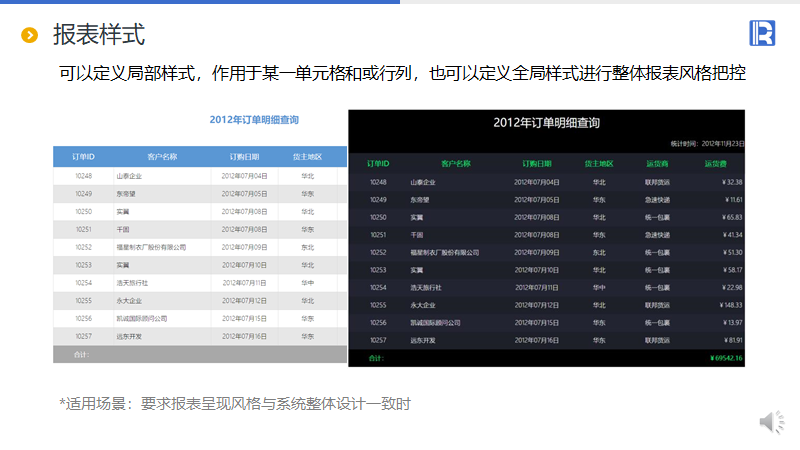The height and width of the screenshot is (450, 800).
Task: Click 货主地区 header in the light table
Action: (307, 157)
